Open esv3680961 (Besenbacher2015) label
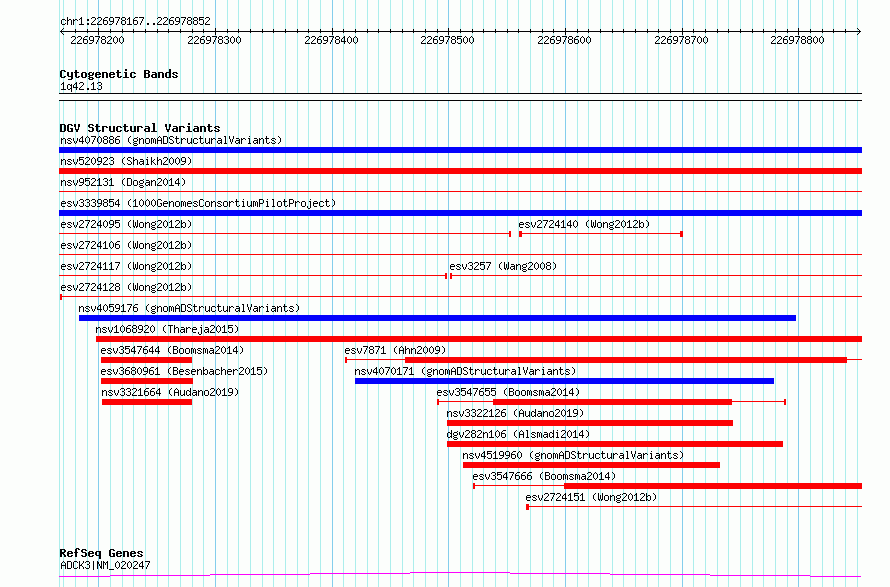 (184, 371)
